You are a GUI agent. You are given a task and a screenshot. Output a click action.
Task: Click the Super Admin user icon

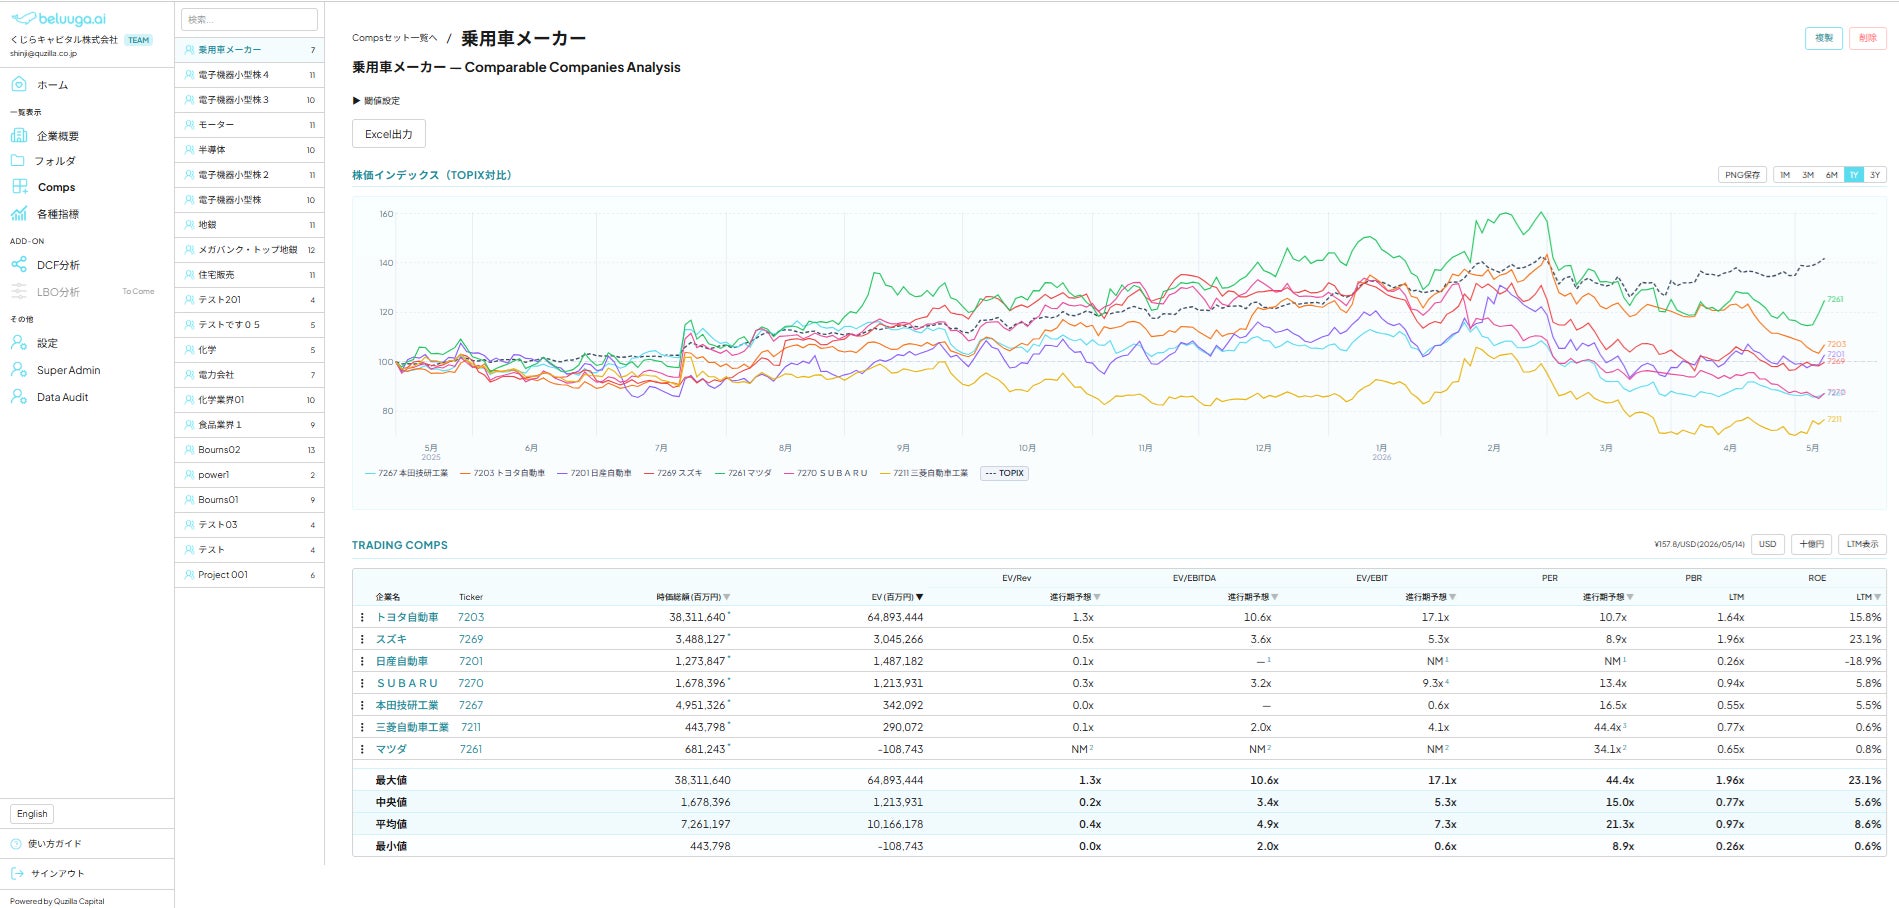click(x=19, y=369)
